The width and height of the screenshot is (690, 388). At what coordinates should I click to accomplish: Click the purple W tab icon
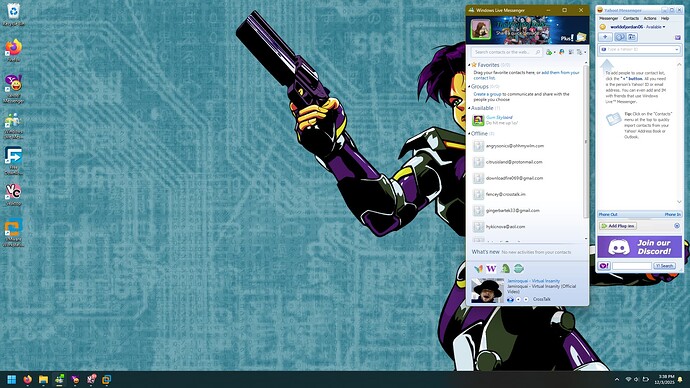(x=492, y=268)
